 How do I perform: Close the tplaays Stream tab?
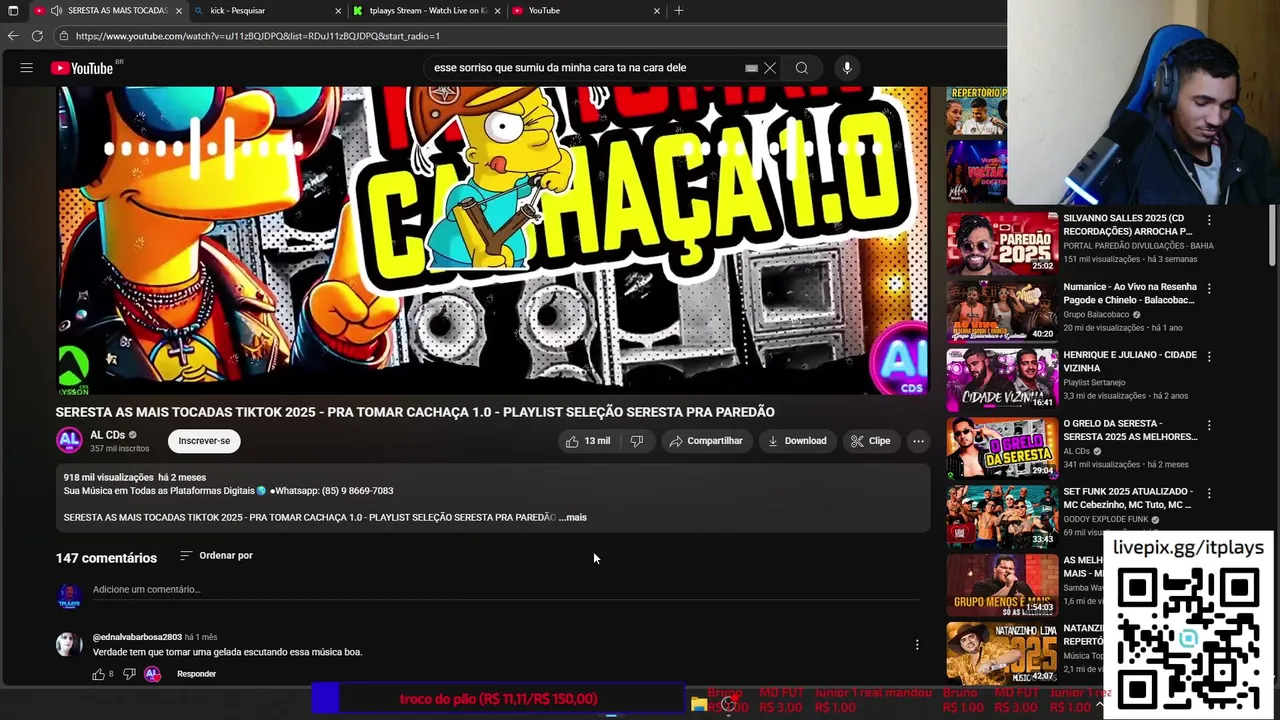coord(497,10)
